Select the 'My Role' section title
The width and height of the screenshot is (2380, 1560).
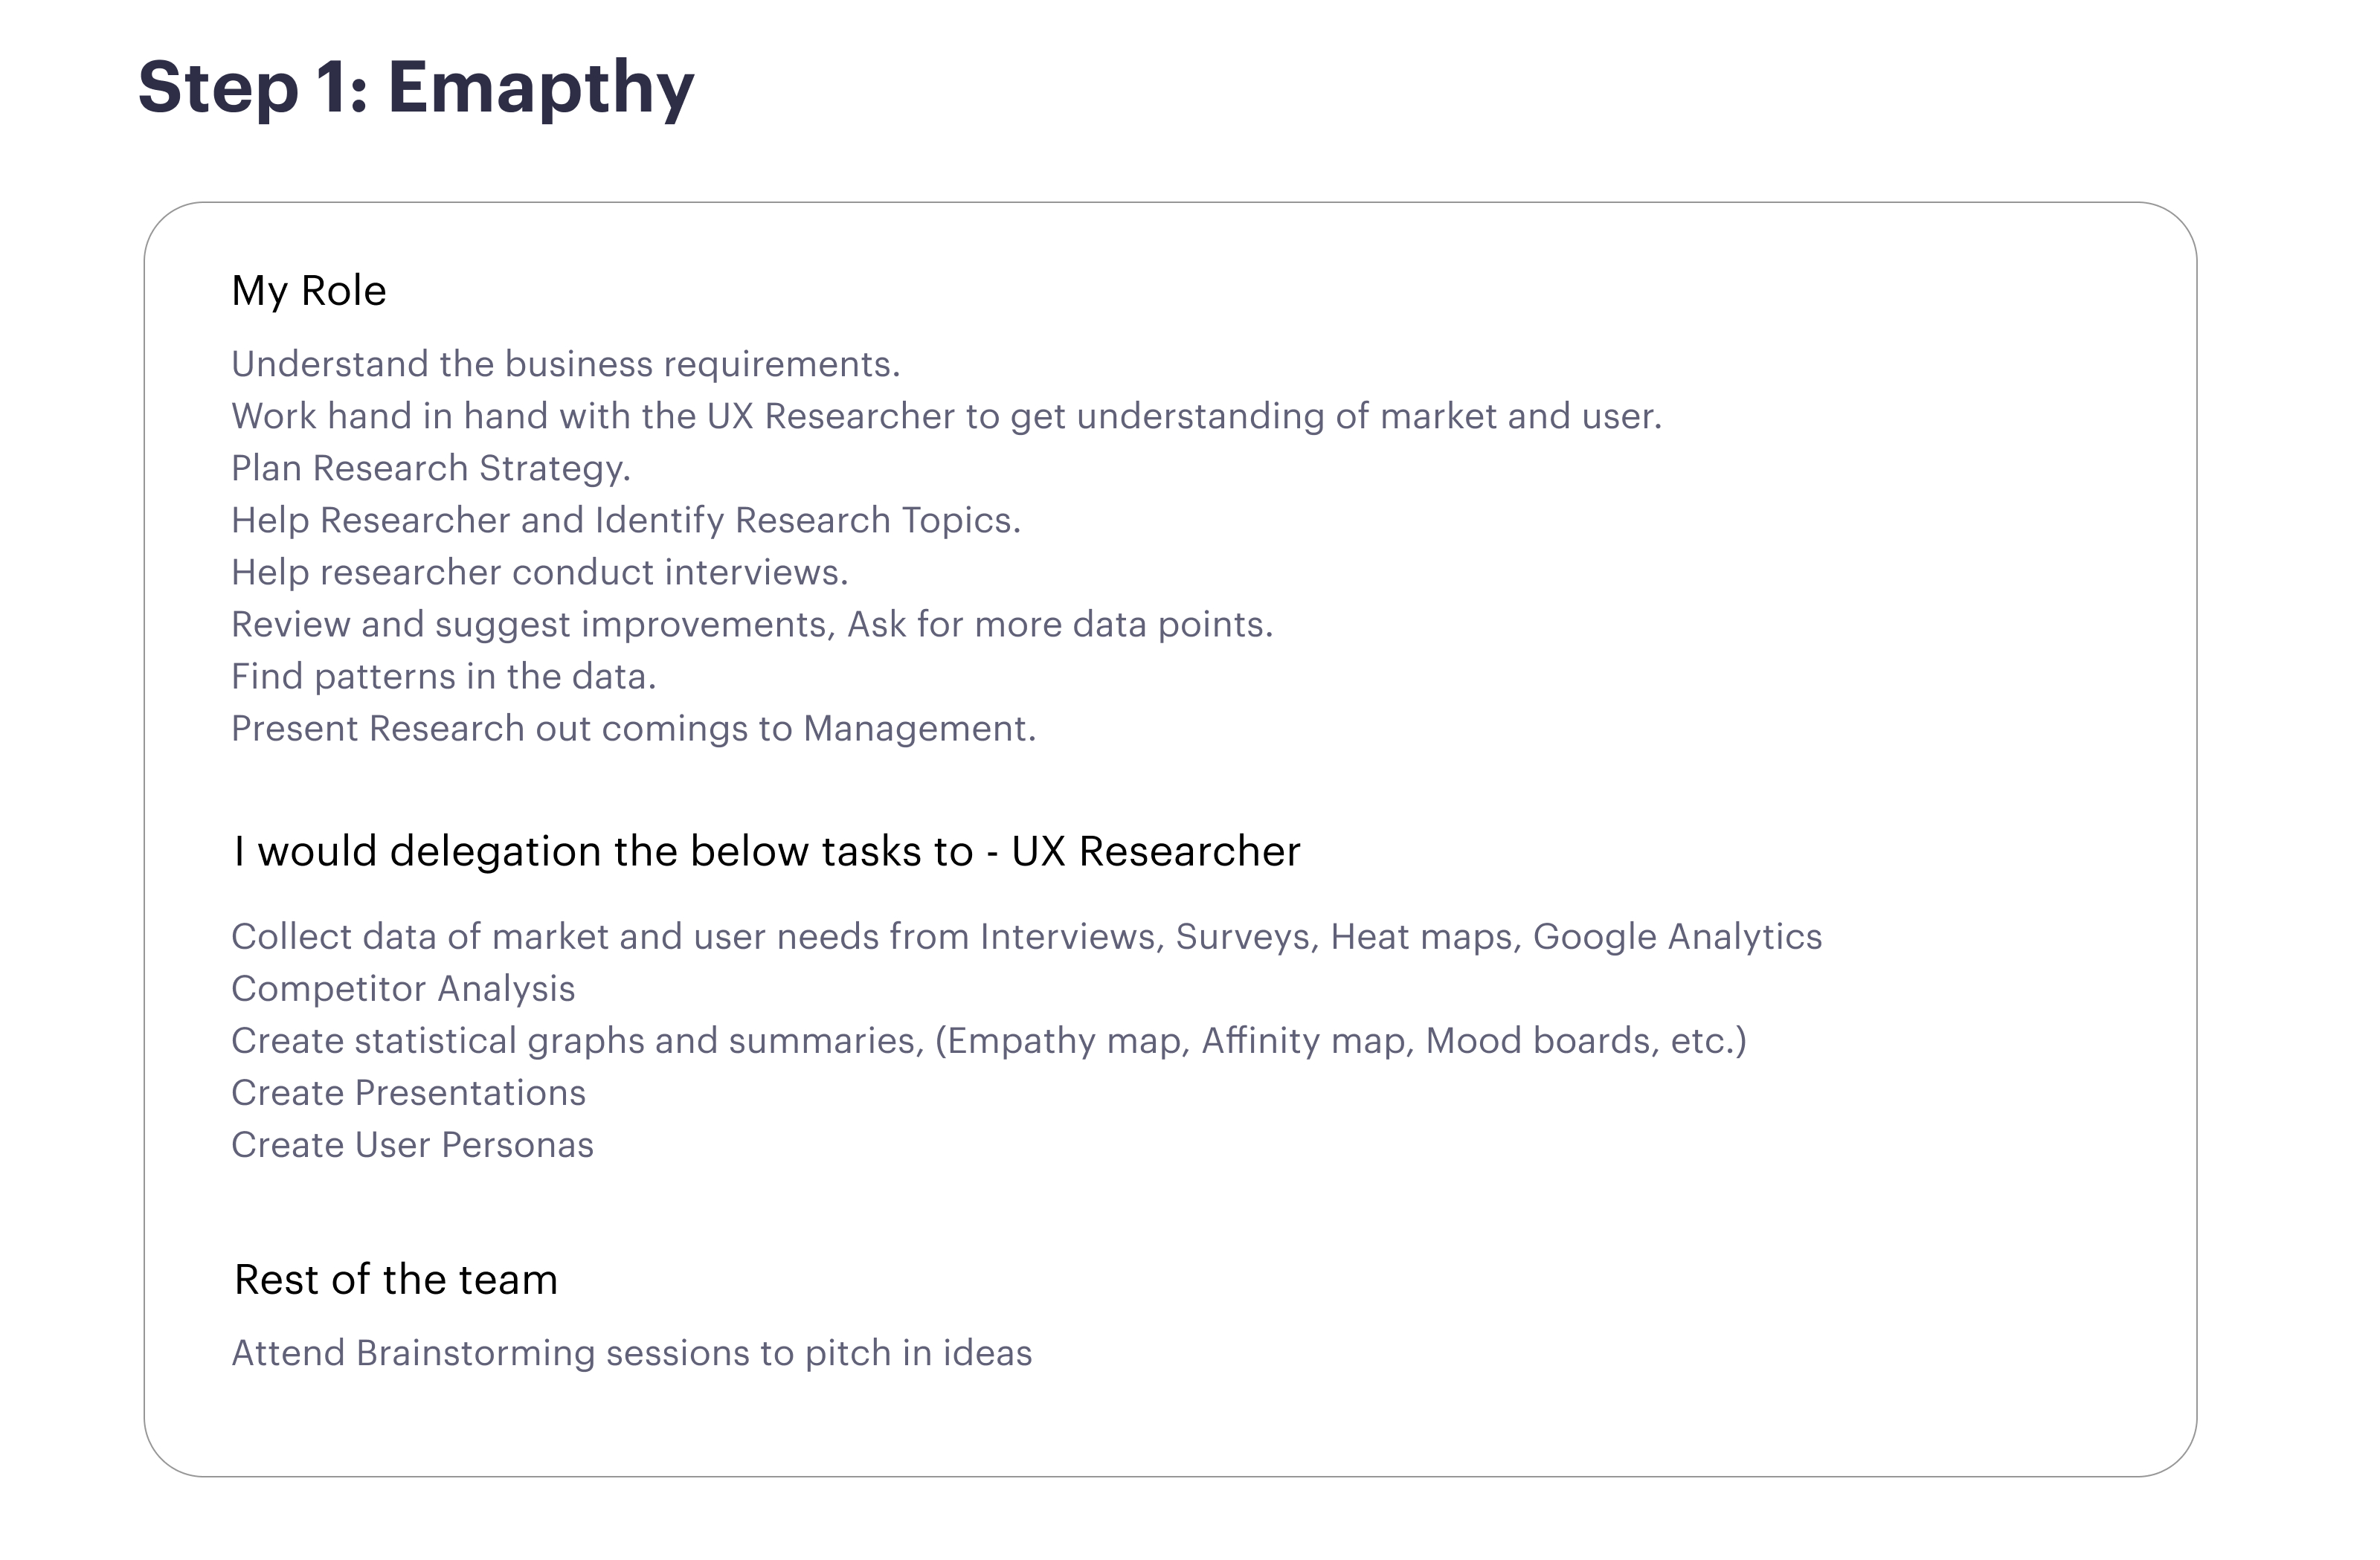tap(309, 292)
